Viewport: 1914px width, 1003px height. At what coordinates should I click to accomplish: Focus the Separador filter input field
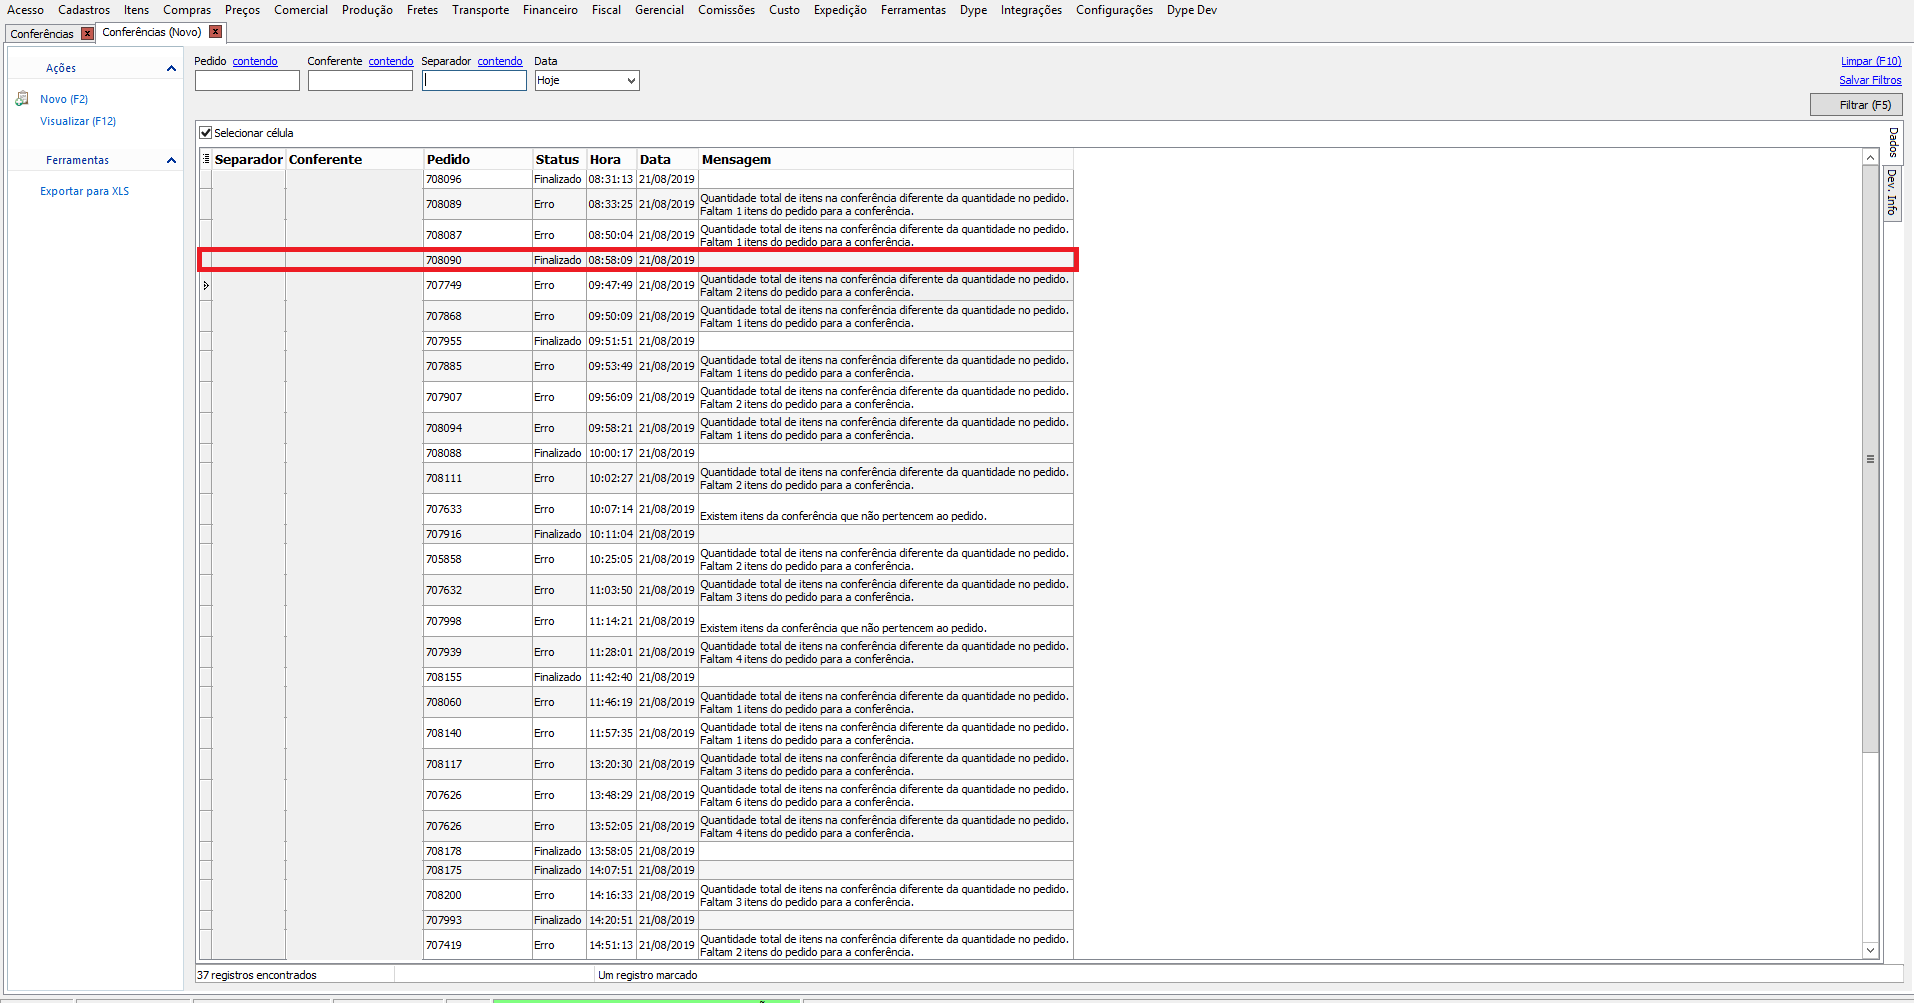pyautogui.click(x=474, y=81)
